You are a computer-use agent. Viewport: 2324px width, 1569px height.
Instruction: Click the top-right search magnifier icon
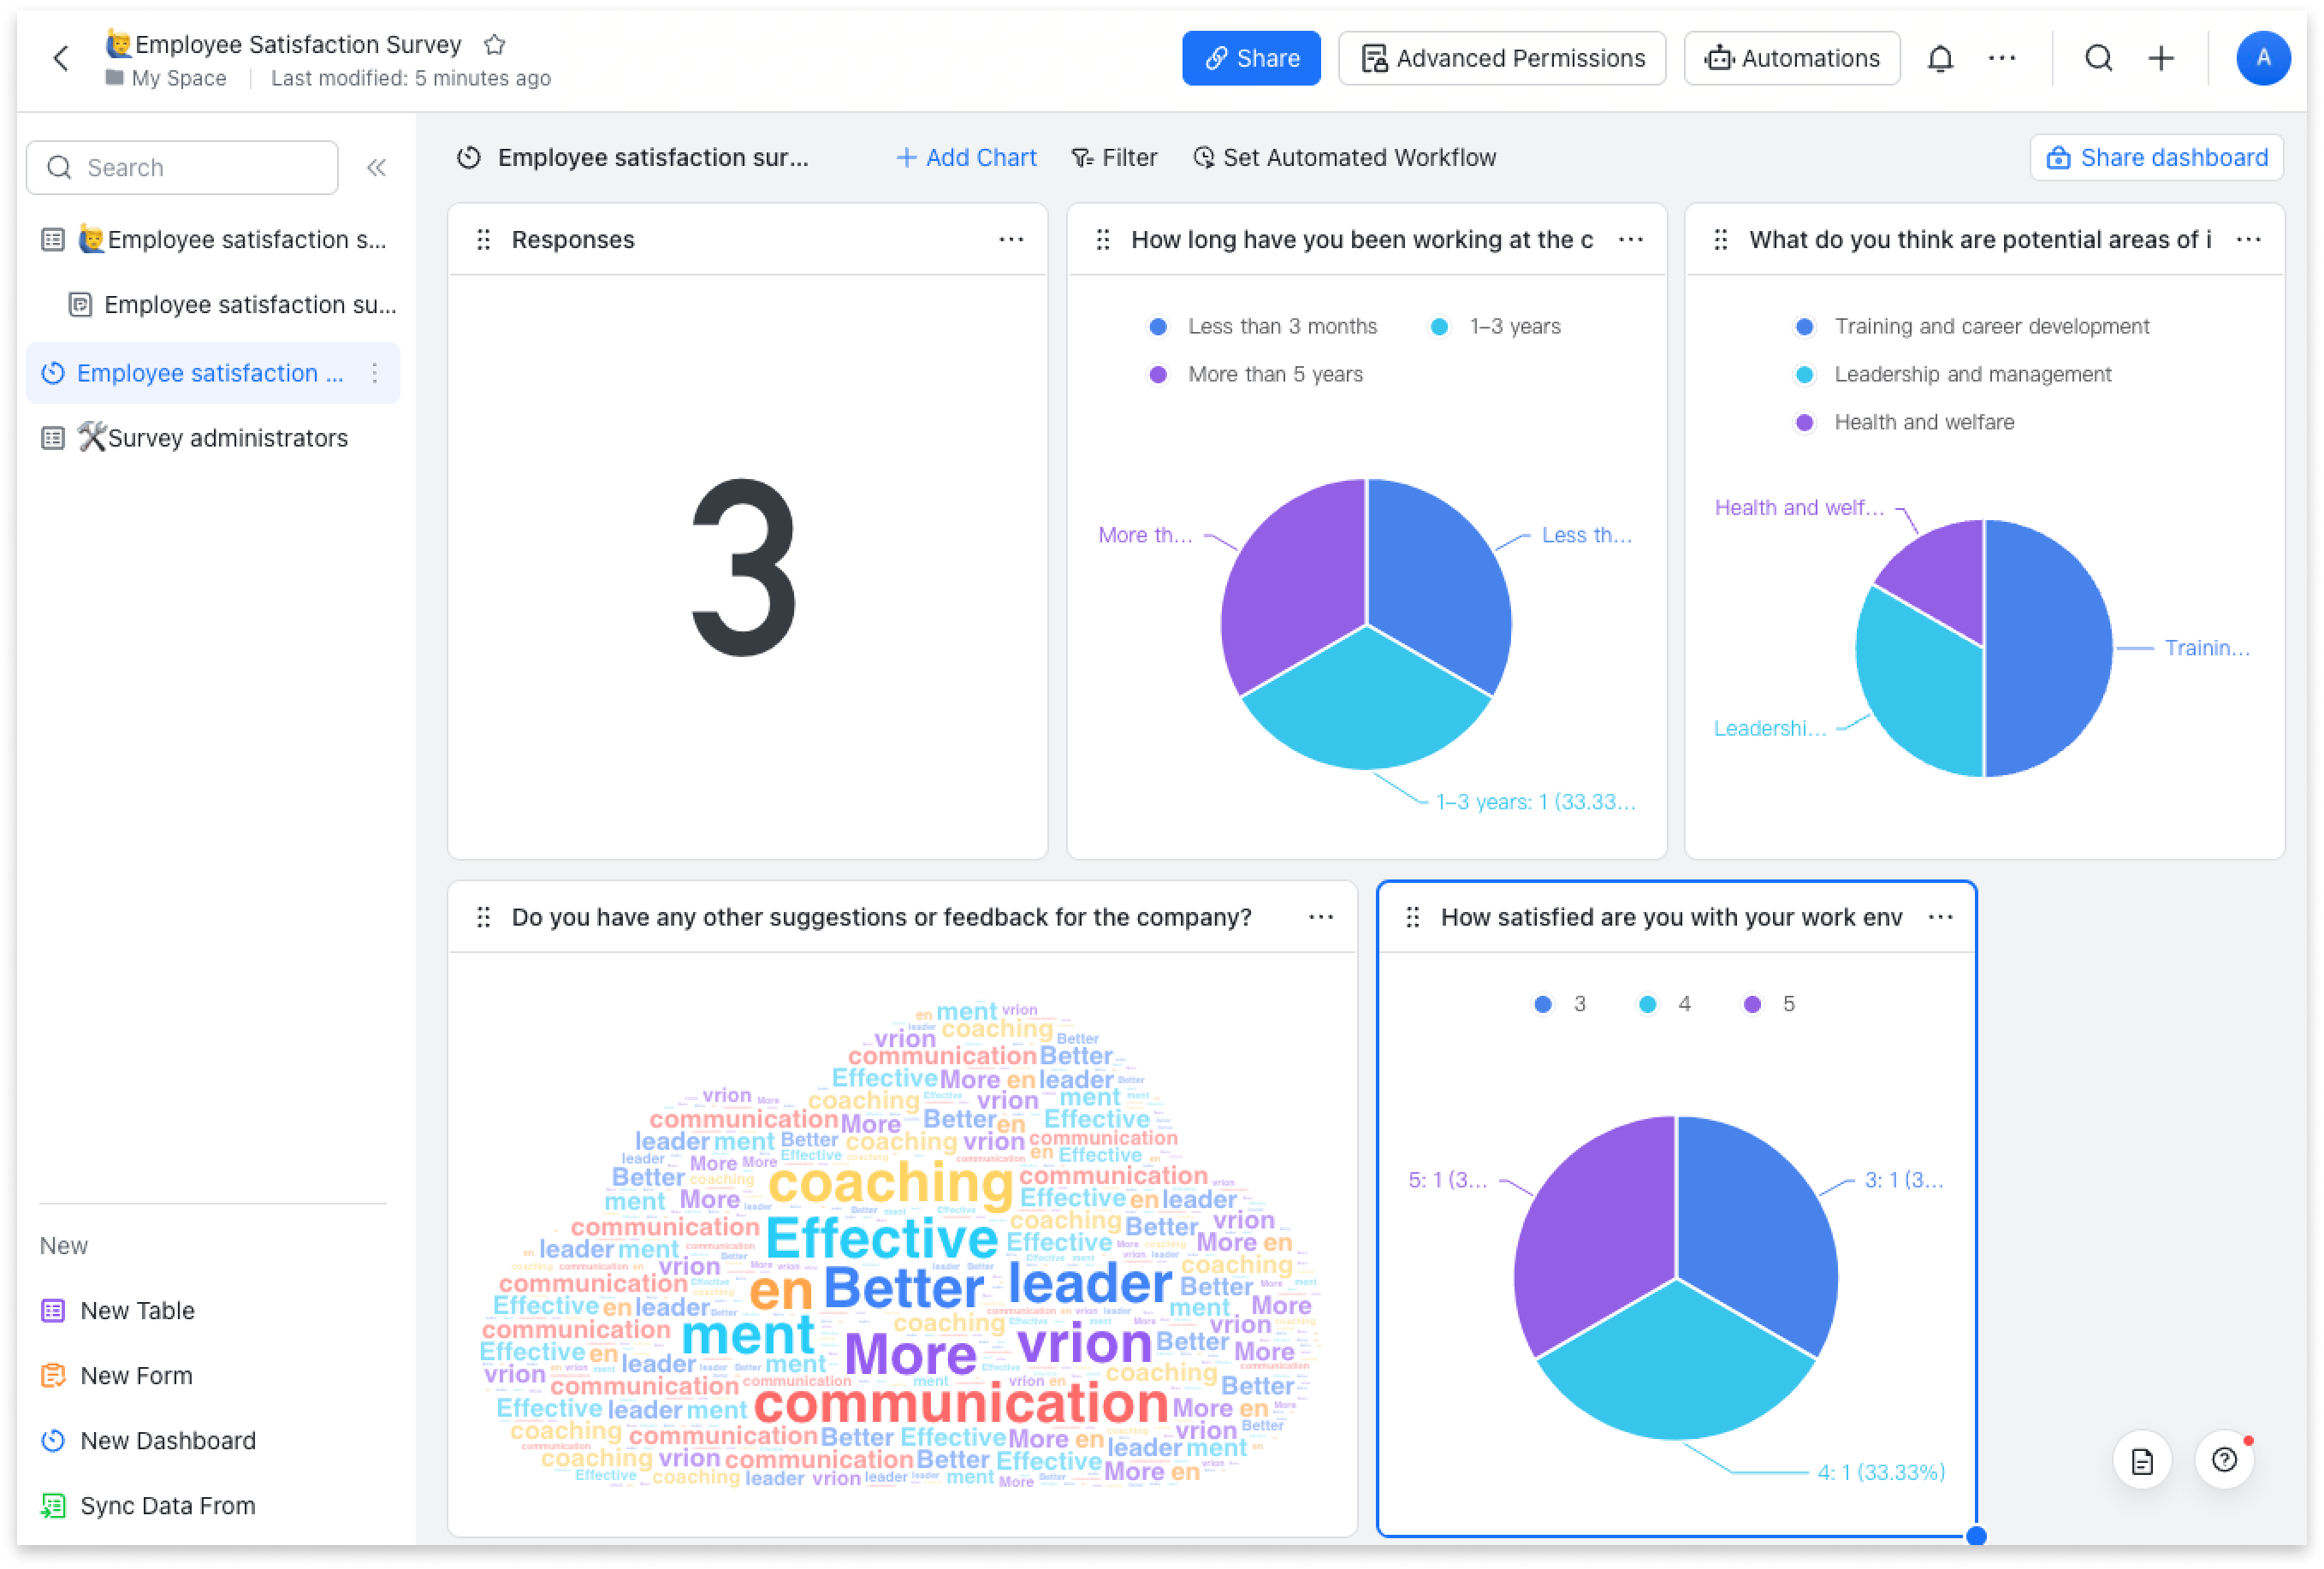pyautogui.click(x=2098, y=58)
